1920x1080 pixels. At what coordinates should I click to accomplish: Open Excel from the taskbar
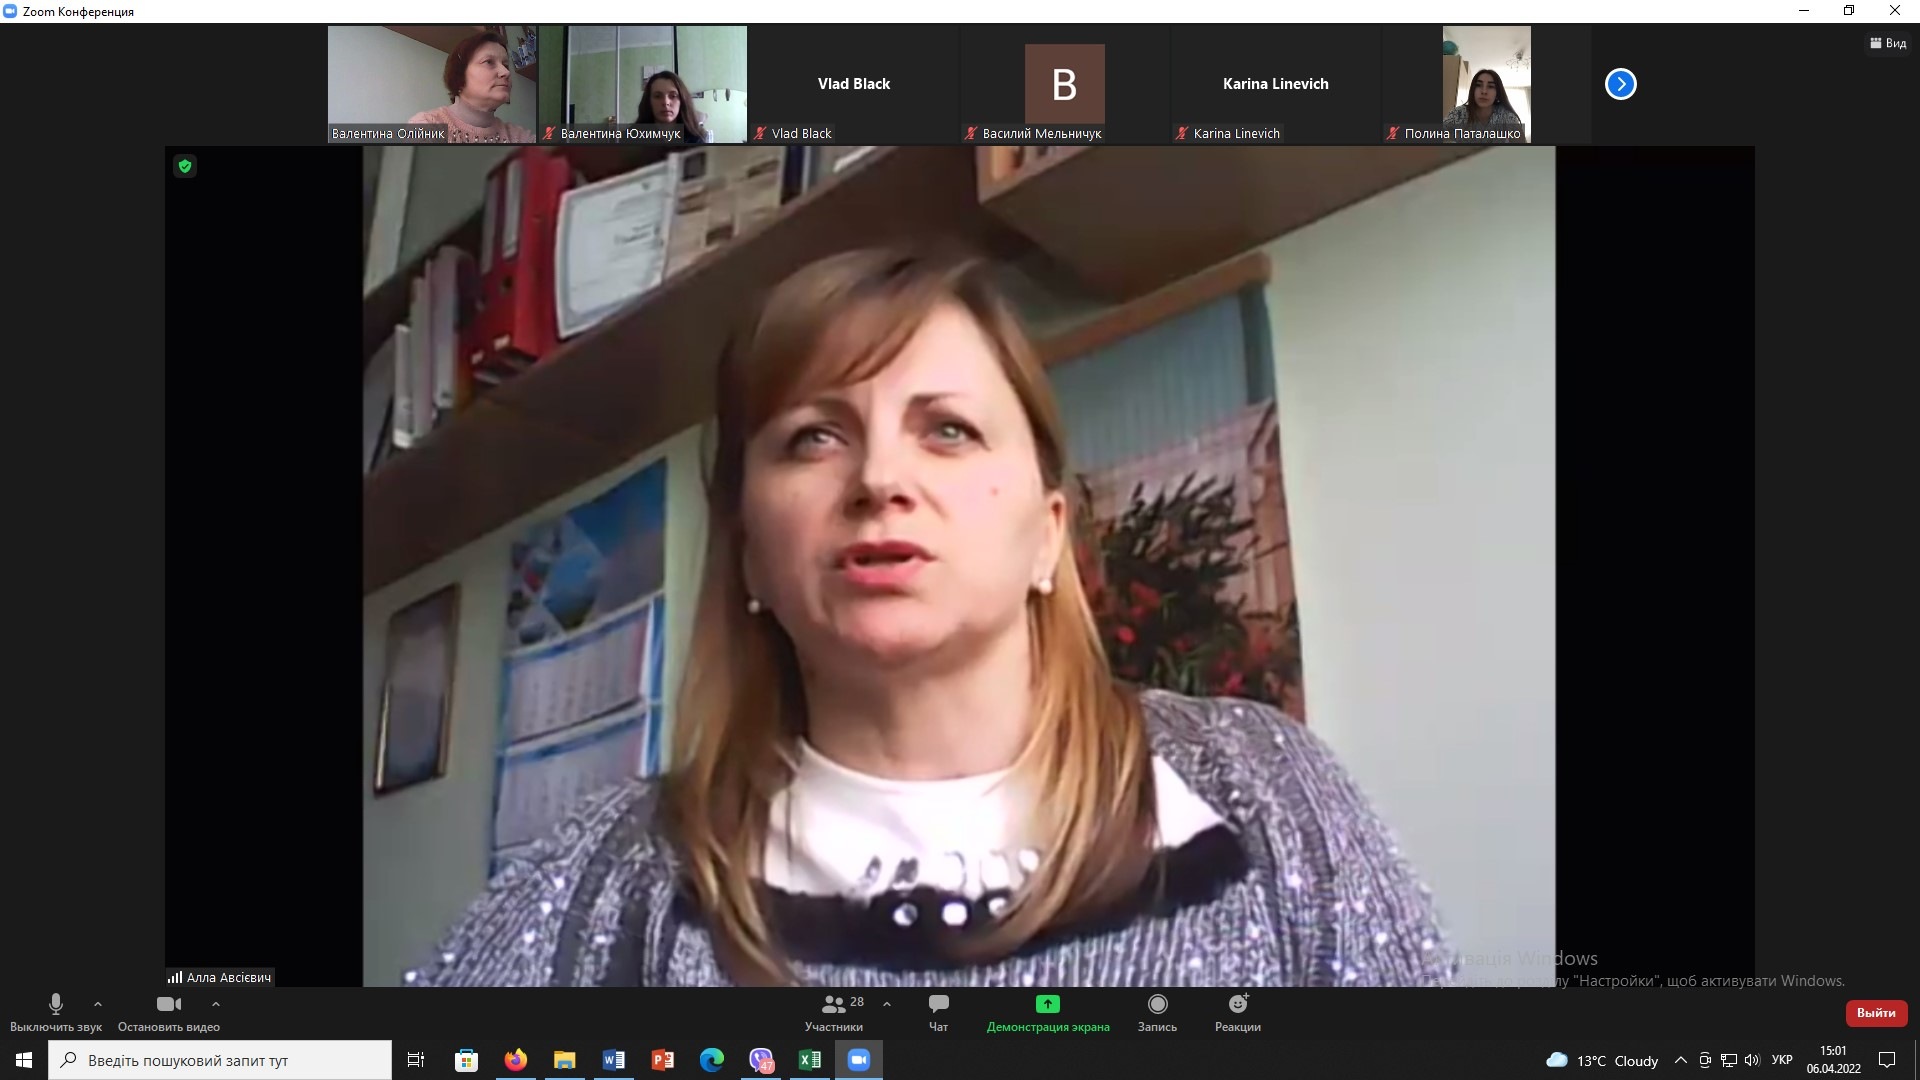[x=809, y=1060]
